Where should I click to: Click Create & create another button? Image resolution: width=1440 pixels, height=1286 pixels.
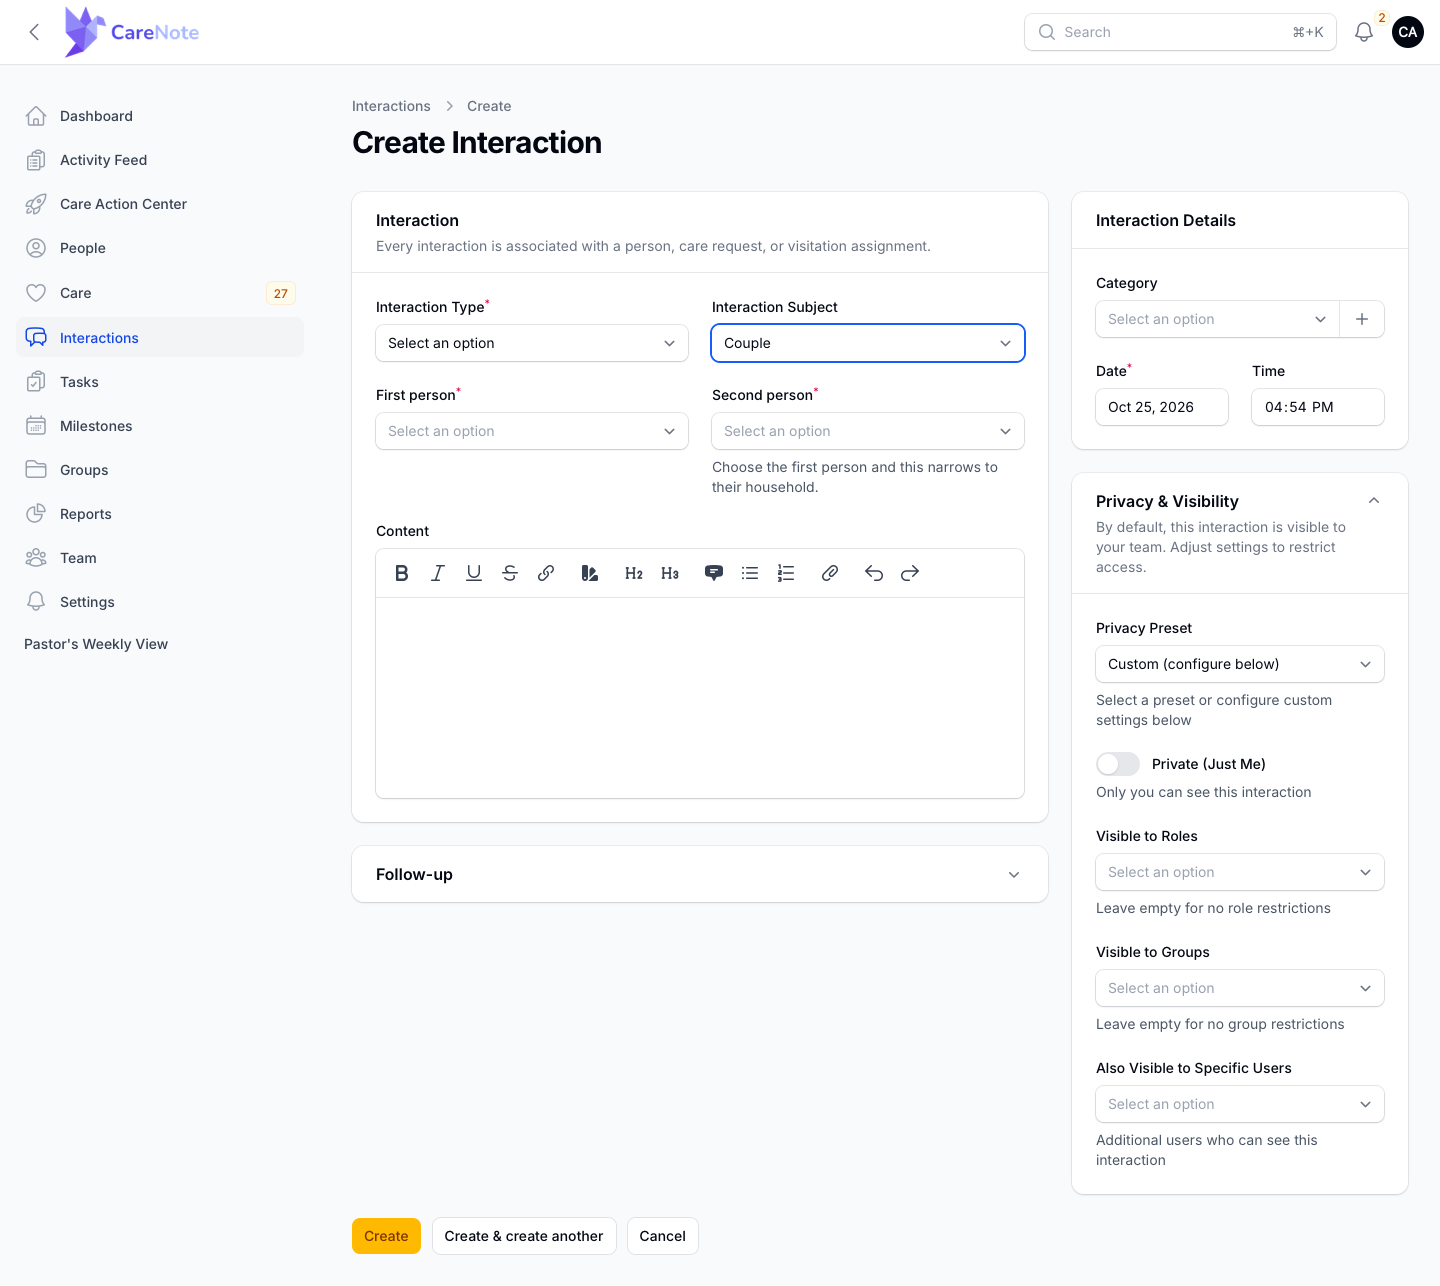coord(524,1236)
